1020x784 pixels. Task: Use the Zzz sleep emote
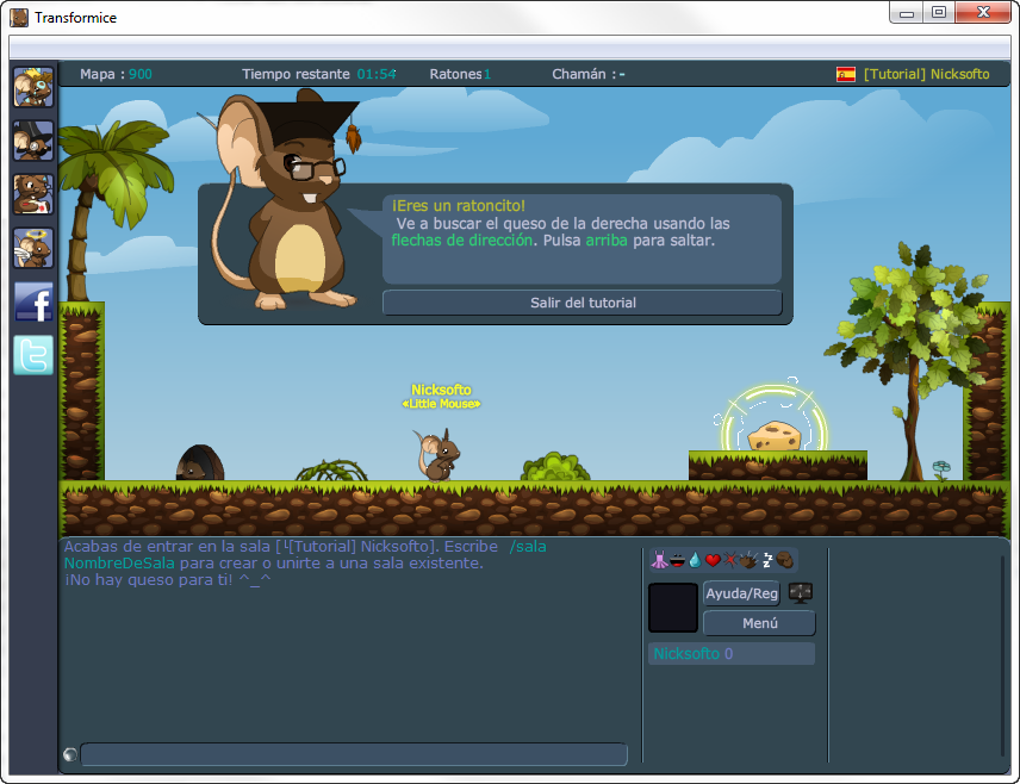click(x=768, y=560)
